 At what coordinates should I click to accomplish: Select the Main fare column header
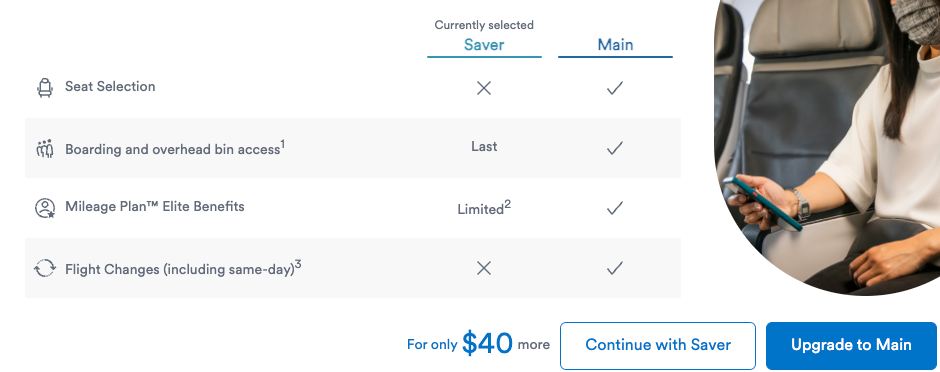[x=615, y=45]
